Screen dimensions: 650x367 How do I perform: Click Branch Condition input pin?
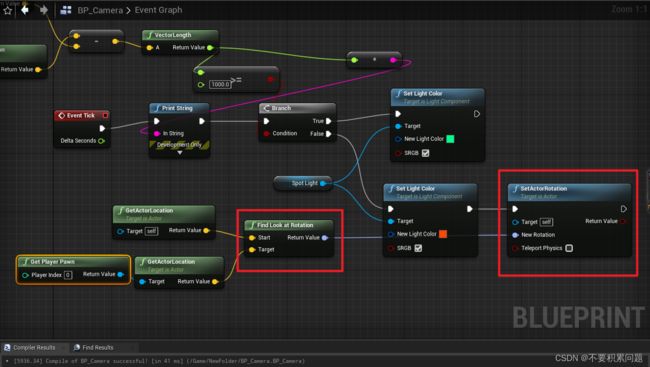(x=267, y=134)
